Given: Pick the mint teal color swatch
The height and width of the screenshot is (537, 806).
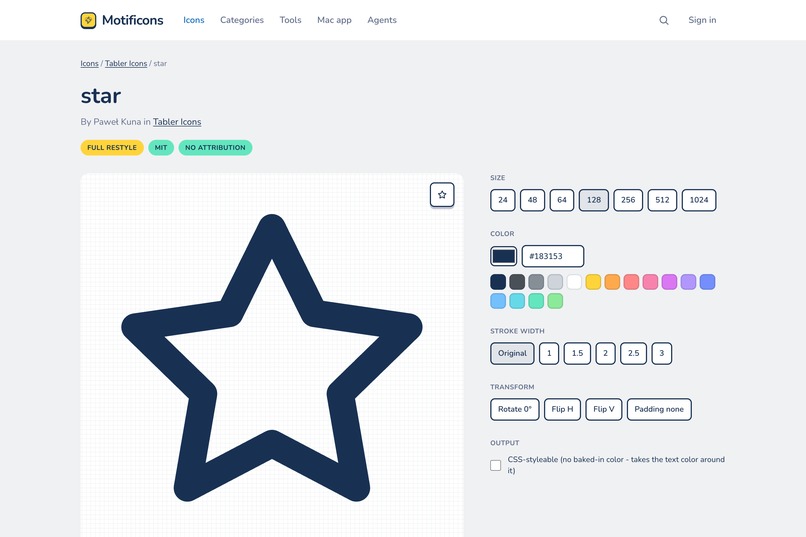Looking at the screenshot, I should tap(536, 301).
